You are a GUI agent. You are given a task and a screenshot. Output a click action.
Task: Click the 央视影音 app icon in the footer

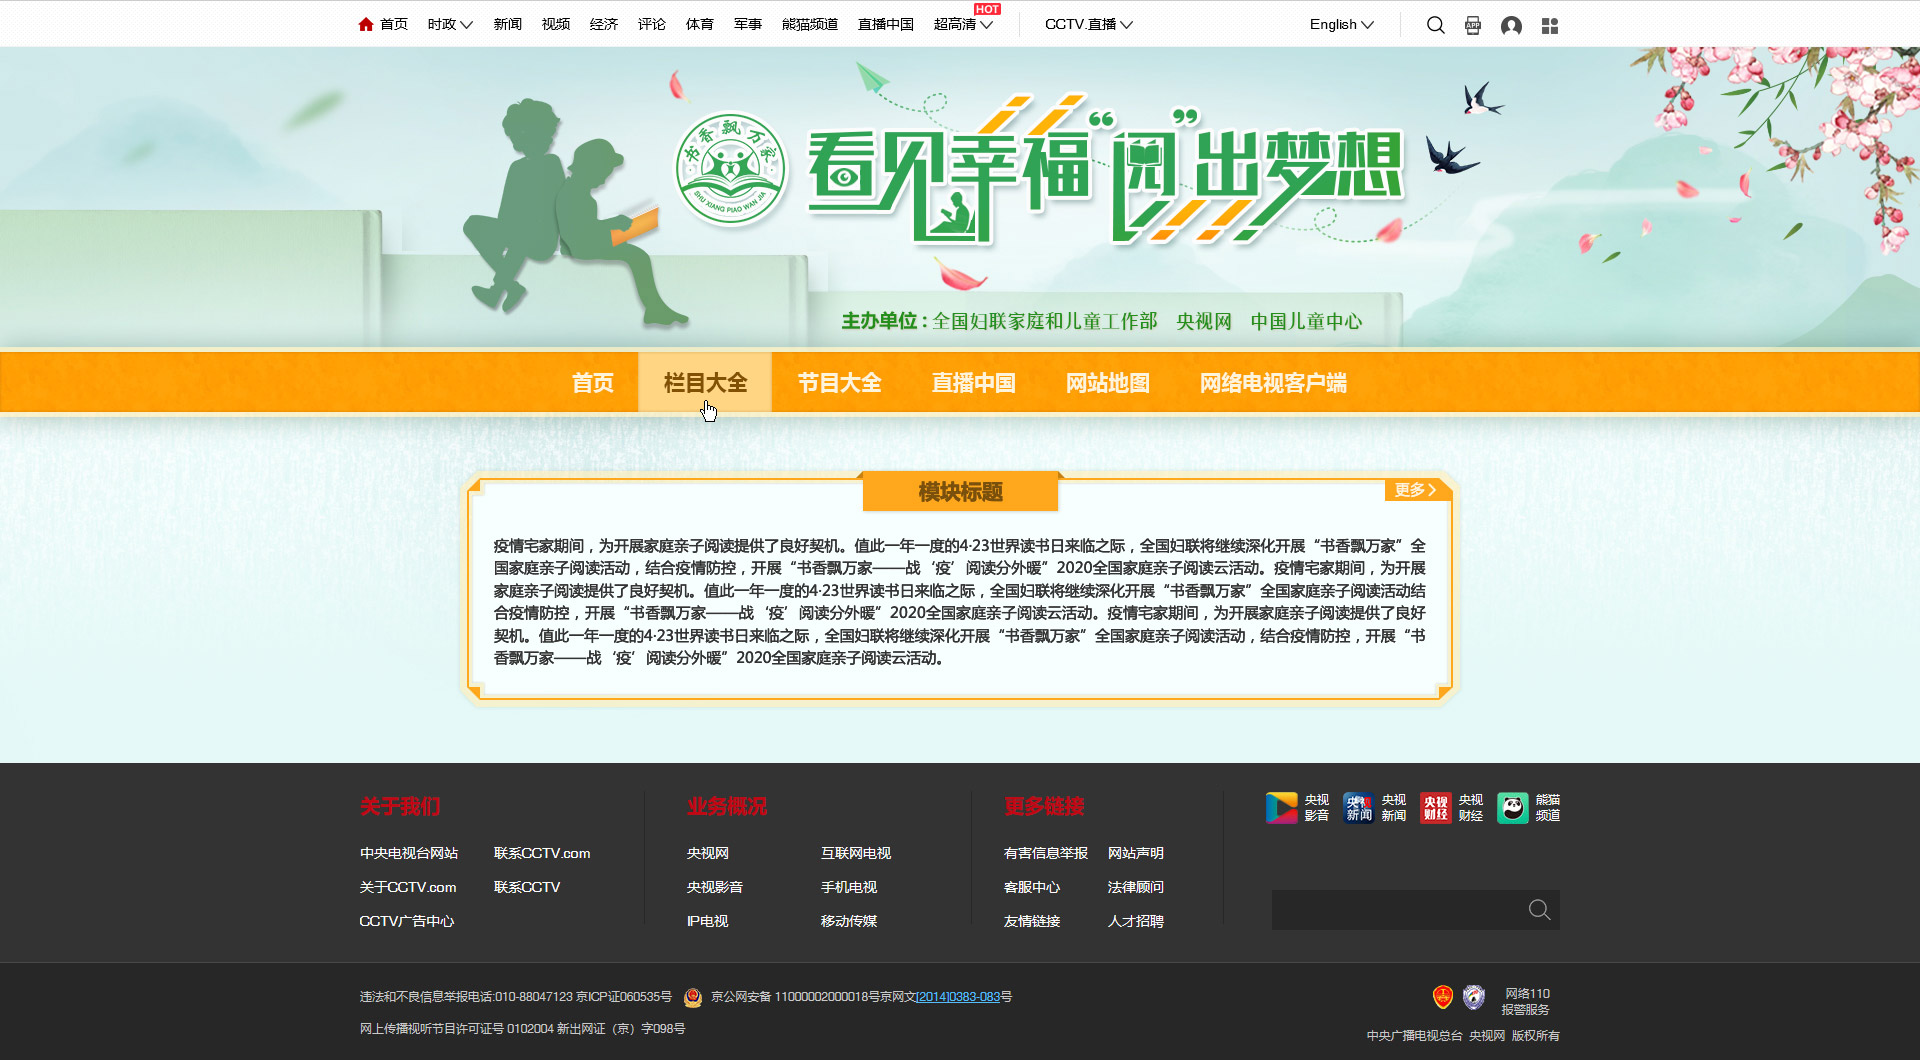click(x=1281, y=807)
